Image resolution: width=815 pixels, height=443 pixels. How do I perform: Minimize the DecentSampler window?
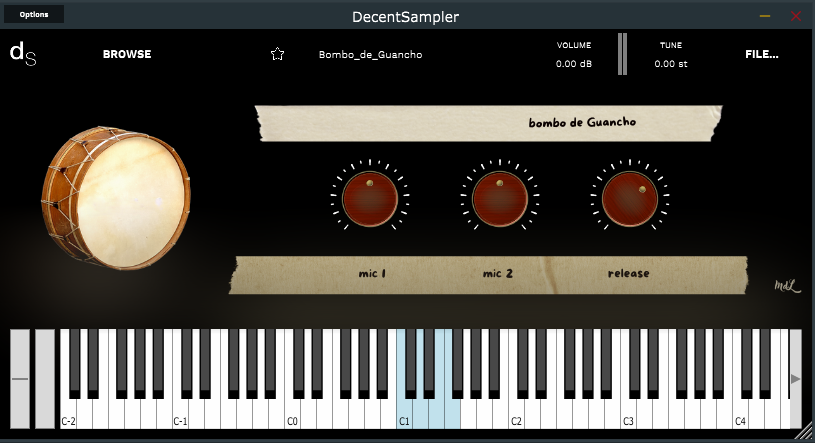(x=765, y=16)
